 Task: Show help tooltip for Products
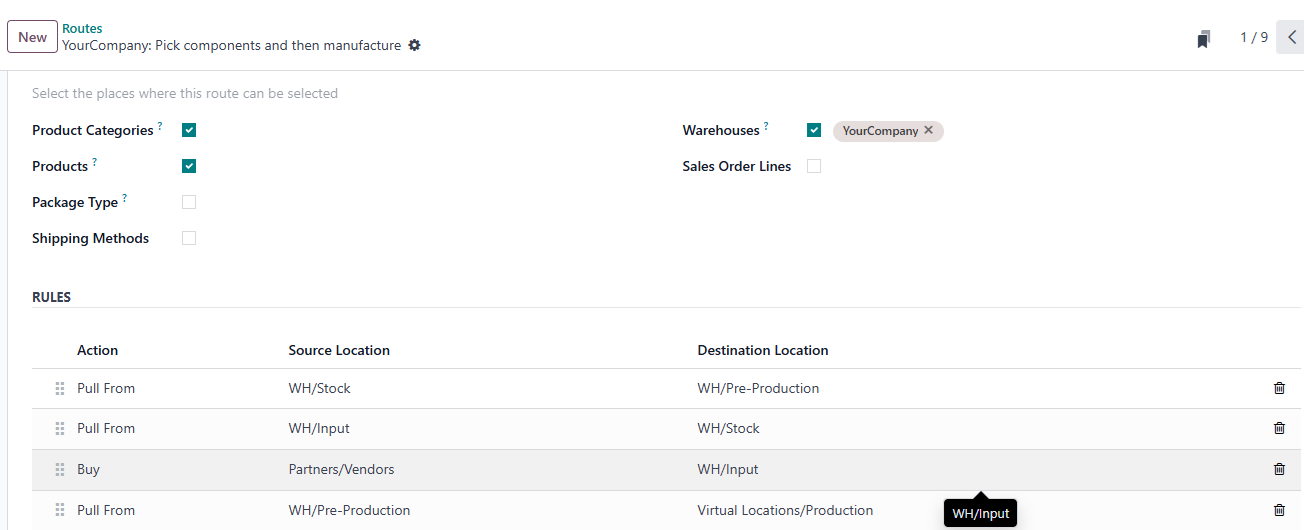95,162
